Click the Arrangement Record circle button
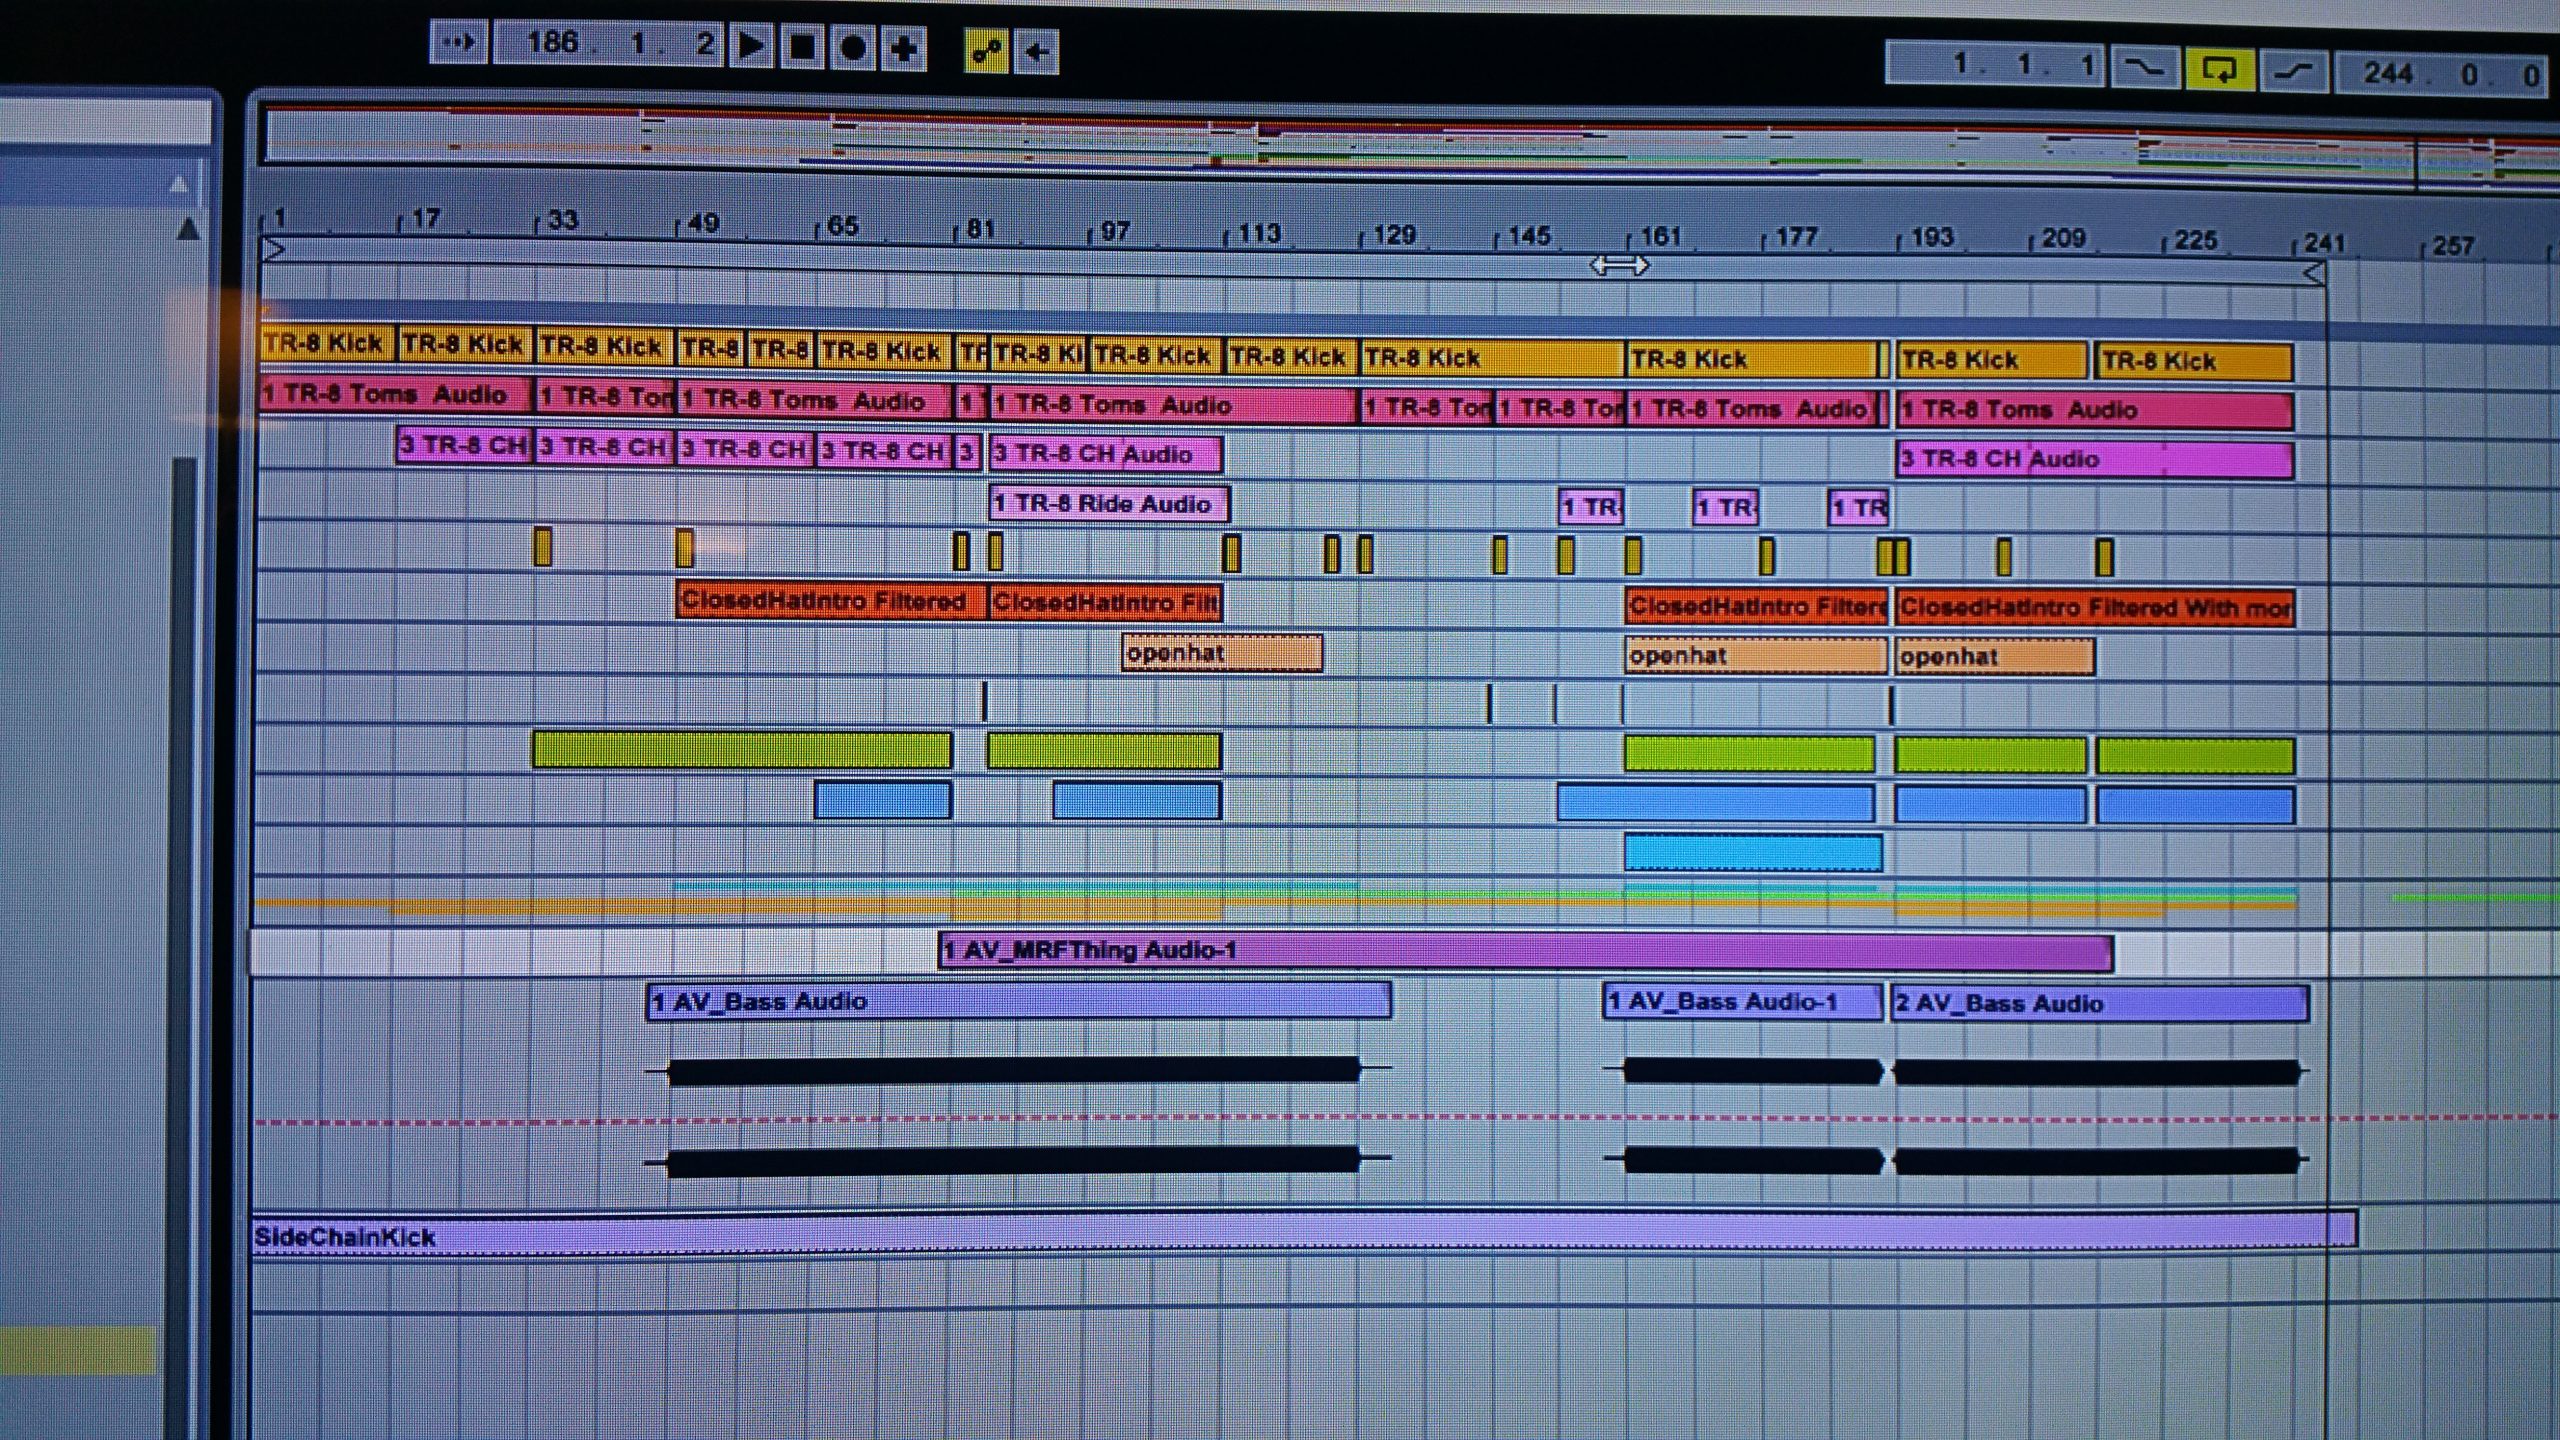Screen dimensions: 2560x1440 pyautogui.click(x=853, y=47)
